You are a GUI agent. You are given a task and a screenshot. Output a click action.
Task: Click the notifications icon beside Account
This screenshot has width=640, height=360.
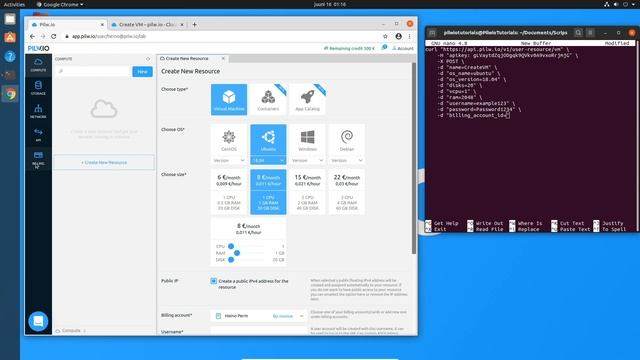384,48
